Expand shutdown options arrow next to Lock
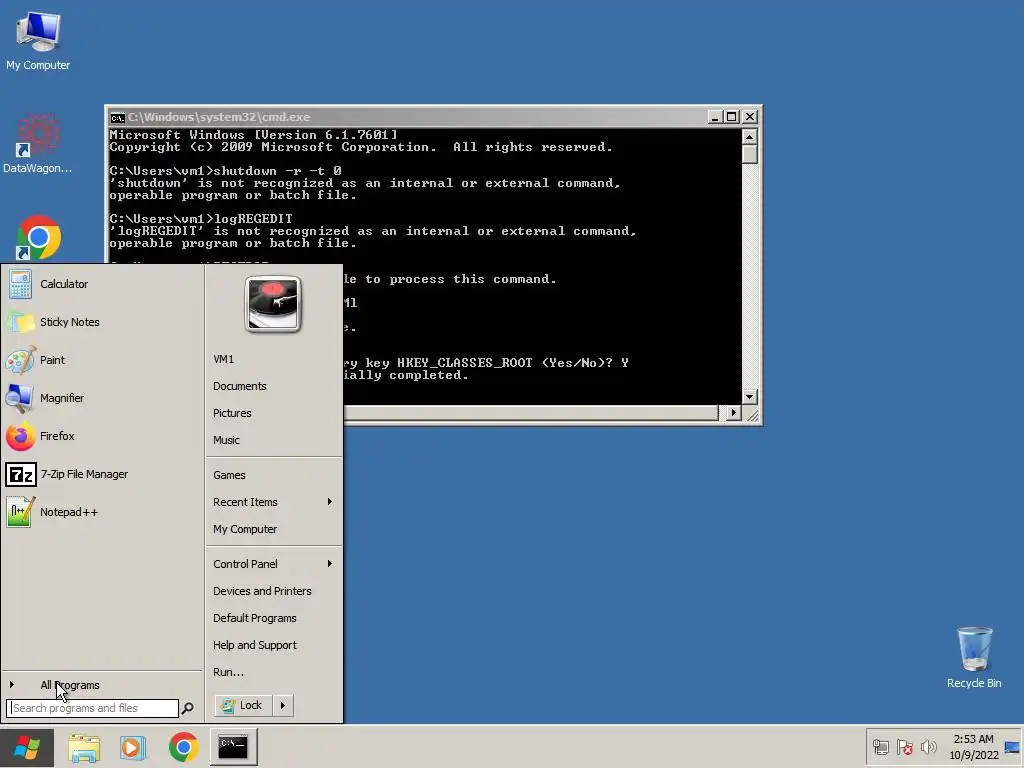The image size is (1024, 768). click(x=283, y=705)
